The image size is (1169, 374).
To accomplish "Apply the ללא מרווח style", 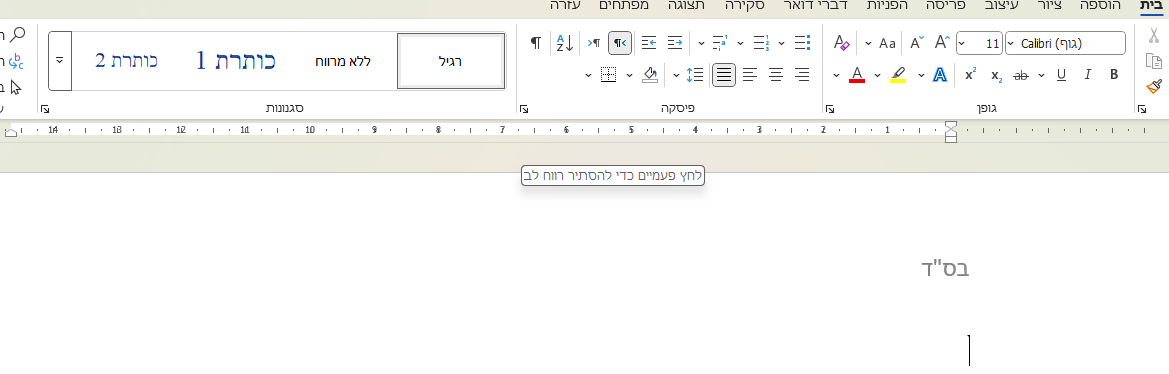I will click(x=343, y=61).
